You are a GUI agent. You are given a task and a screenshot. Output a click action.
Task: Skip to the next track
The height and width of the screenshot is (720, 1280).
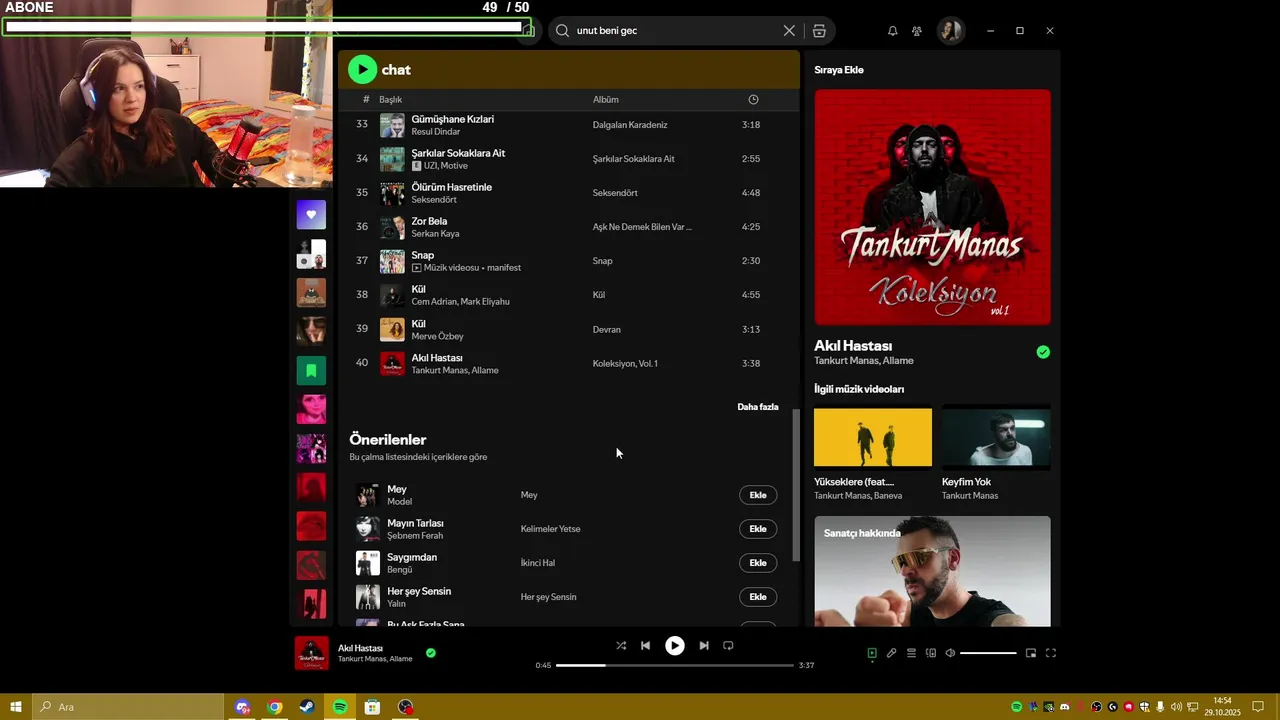pos(704,646)
